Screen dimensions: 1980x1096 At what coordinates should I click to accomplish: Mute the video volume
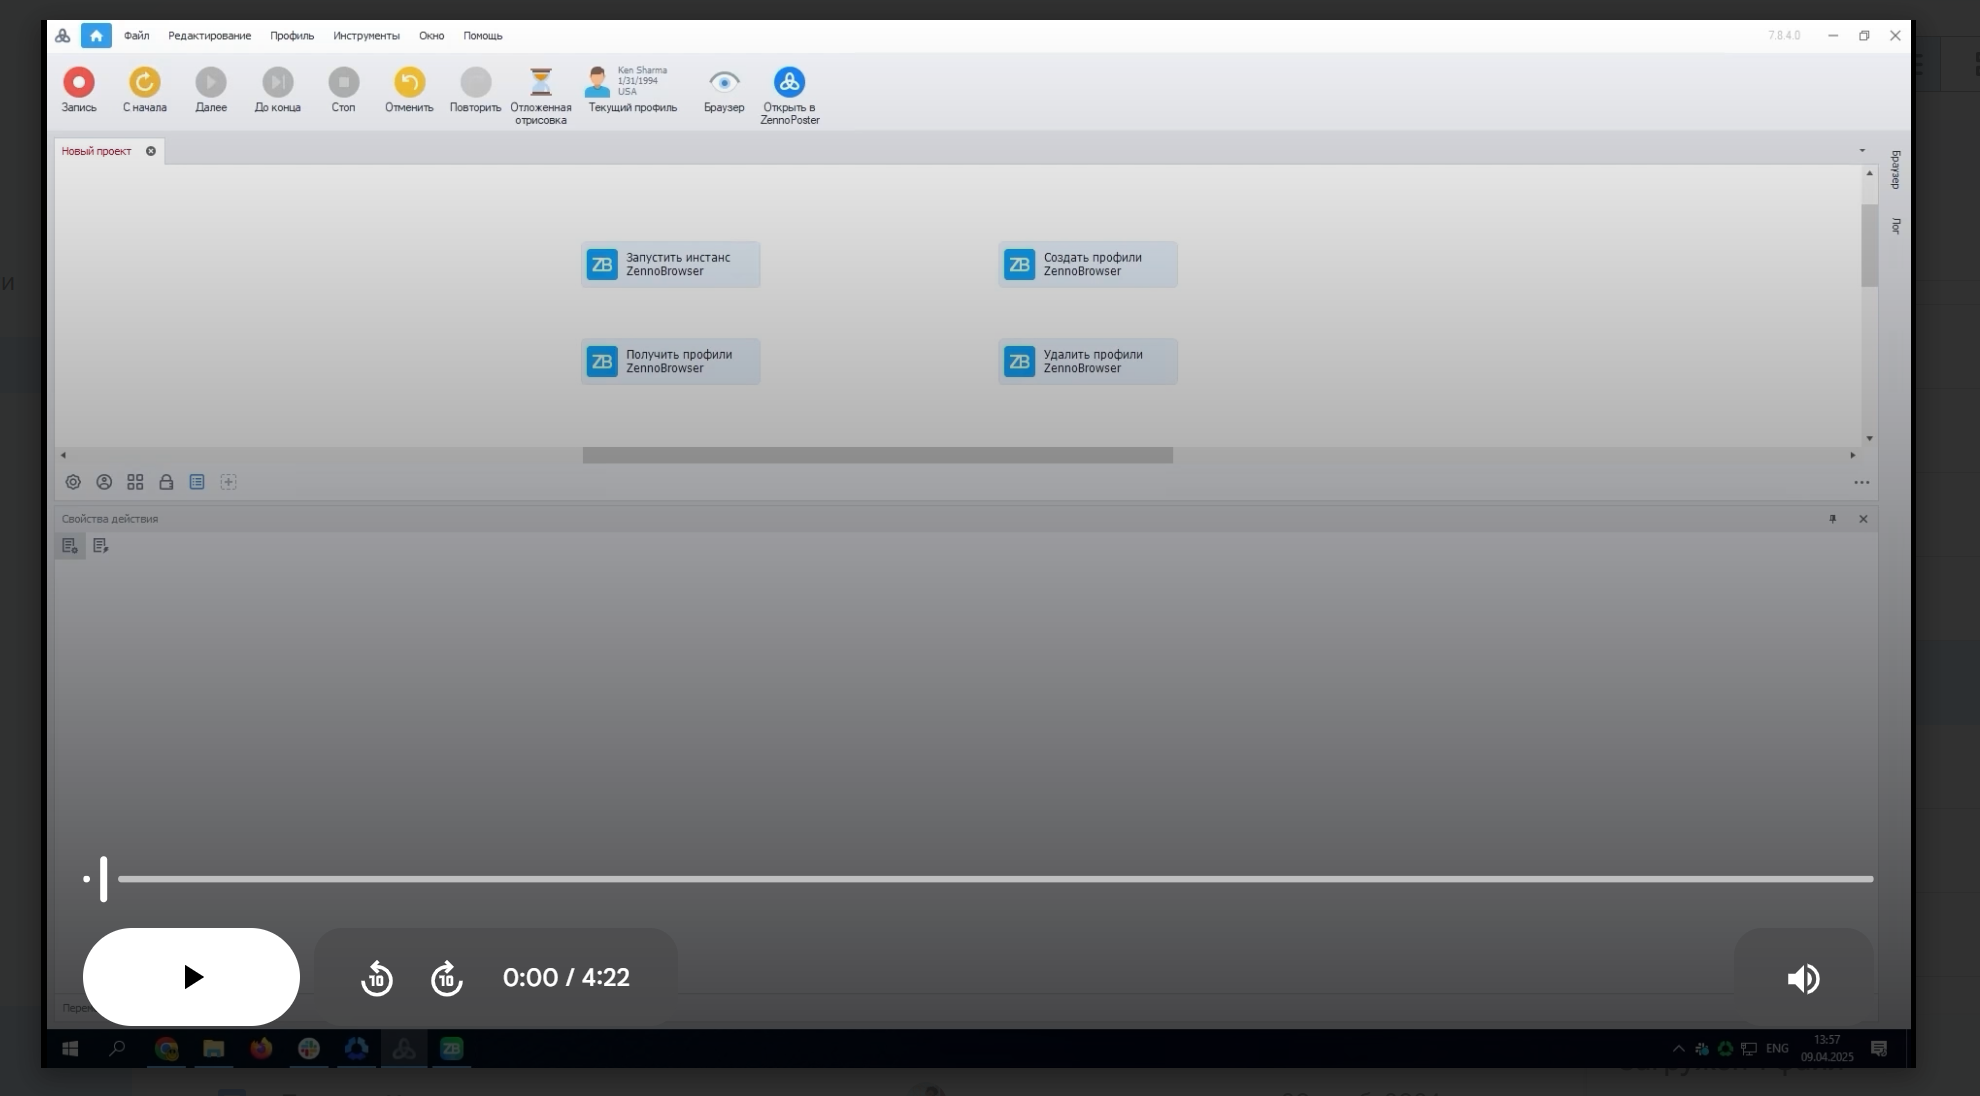[1803, 978]
